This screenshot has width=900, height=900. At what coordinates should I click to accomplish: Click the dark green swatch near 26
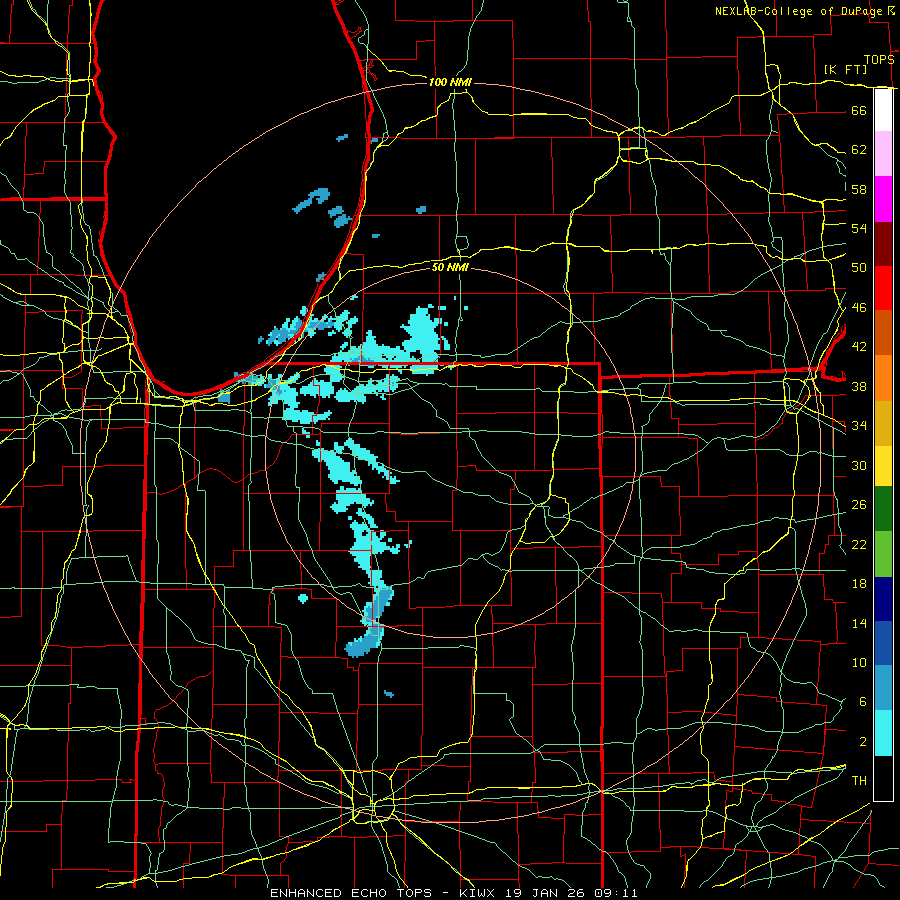pyautogui.click(x=883, y=509)
